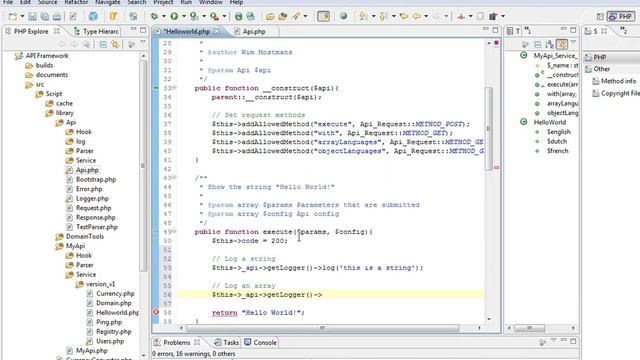
Task: Open the Run dropdown arrow
Action: tap(183, 16)
